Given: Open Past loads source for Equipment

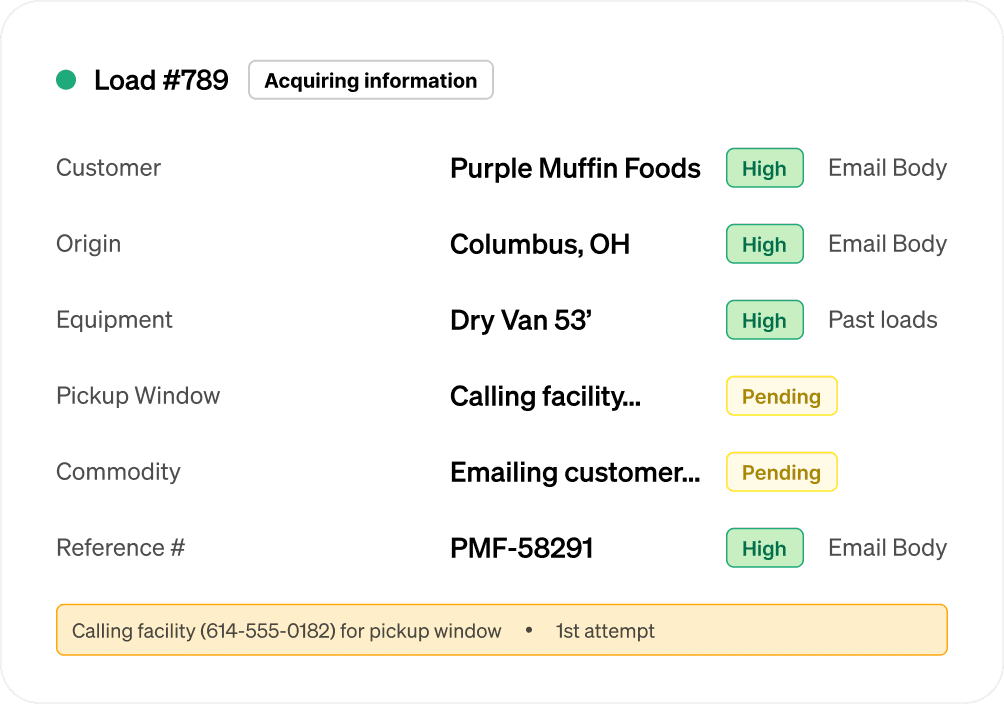Looking at the screenshot, I should click(883, 320).
